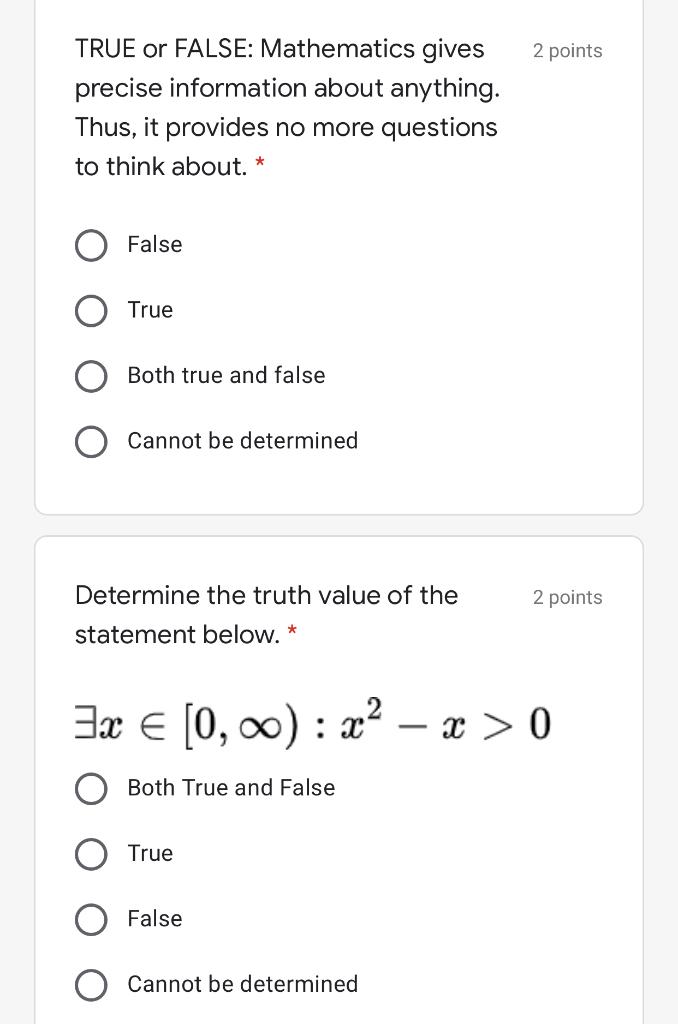Click the "2 points" label on the first question
Screen dimensions: 678x1024
(x=567, y=50)
